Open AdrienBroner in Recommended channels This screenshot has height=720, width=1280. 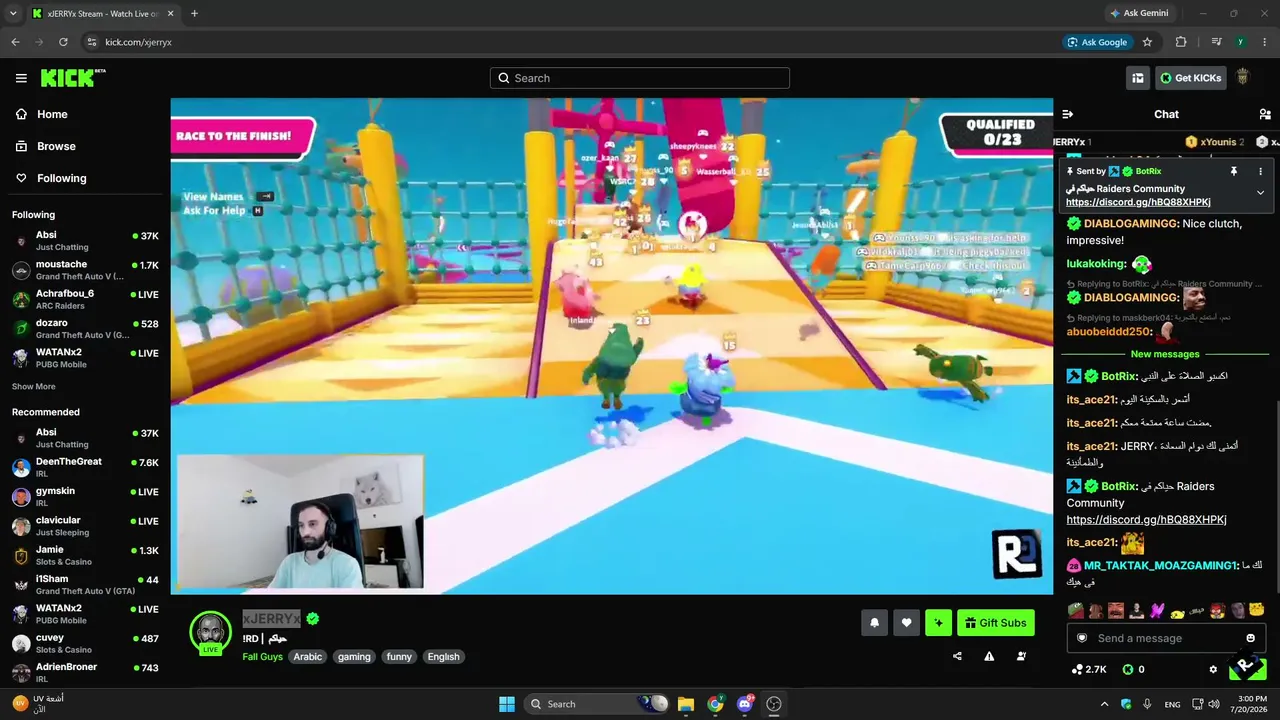coord(85,672)
